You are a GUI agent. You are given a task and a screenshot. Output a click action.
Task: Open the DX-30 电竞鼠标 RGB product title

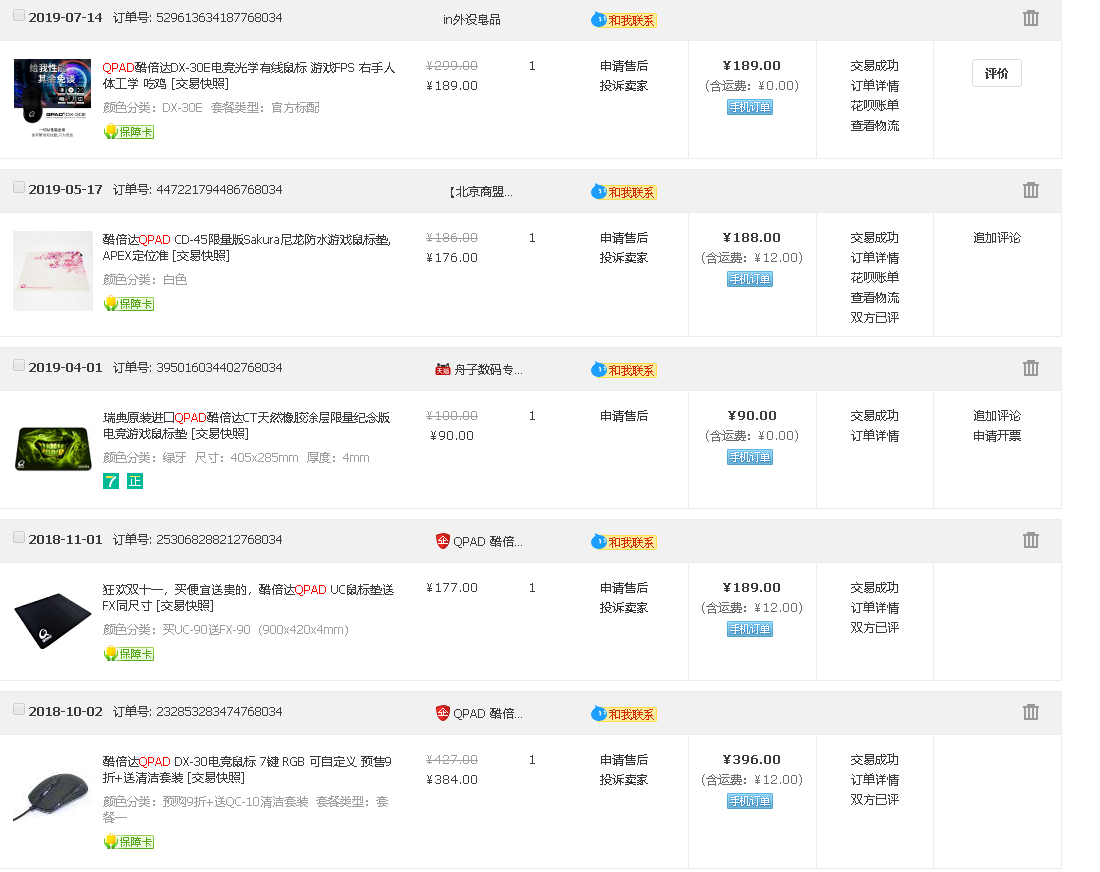click(x=247, y=770)
